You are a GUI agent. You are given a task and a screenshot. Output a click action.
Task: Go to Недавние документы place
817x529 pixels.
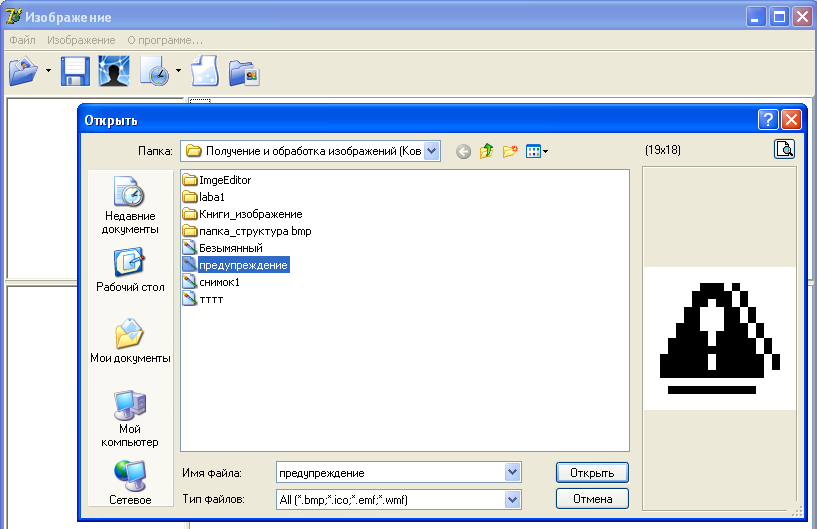pyautogui.click(x=130, y=205)
